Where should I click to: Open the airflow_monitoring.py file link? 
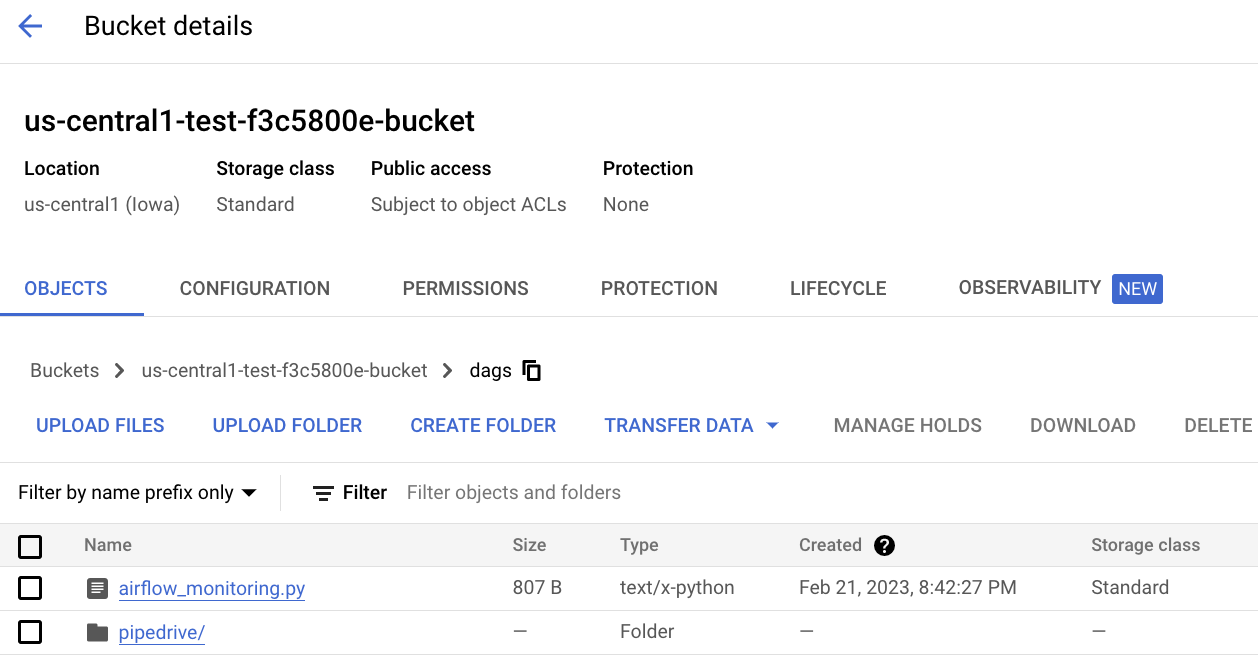211,588
